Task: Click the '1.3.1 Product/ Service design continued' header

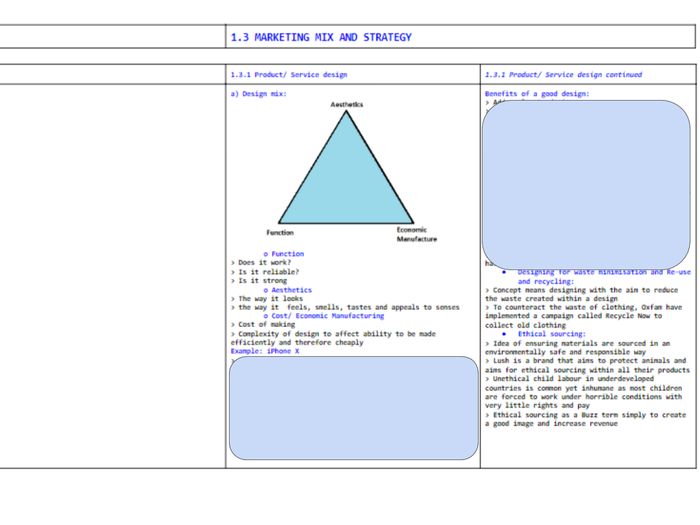Action: pyautogui.click(x=563, y=75)
